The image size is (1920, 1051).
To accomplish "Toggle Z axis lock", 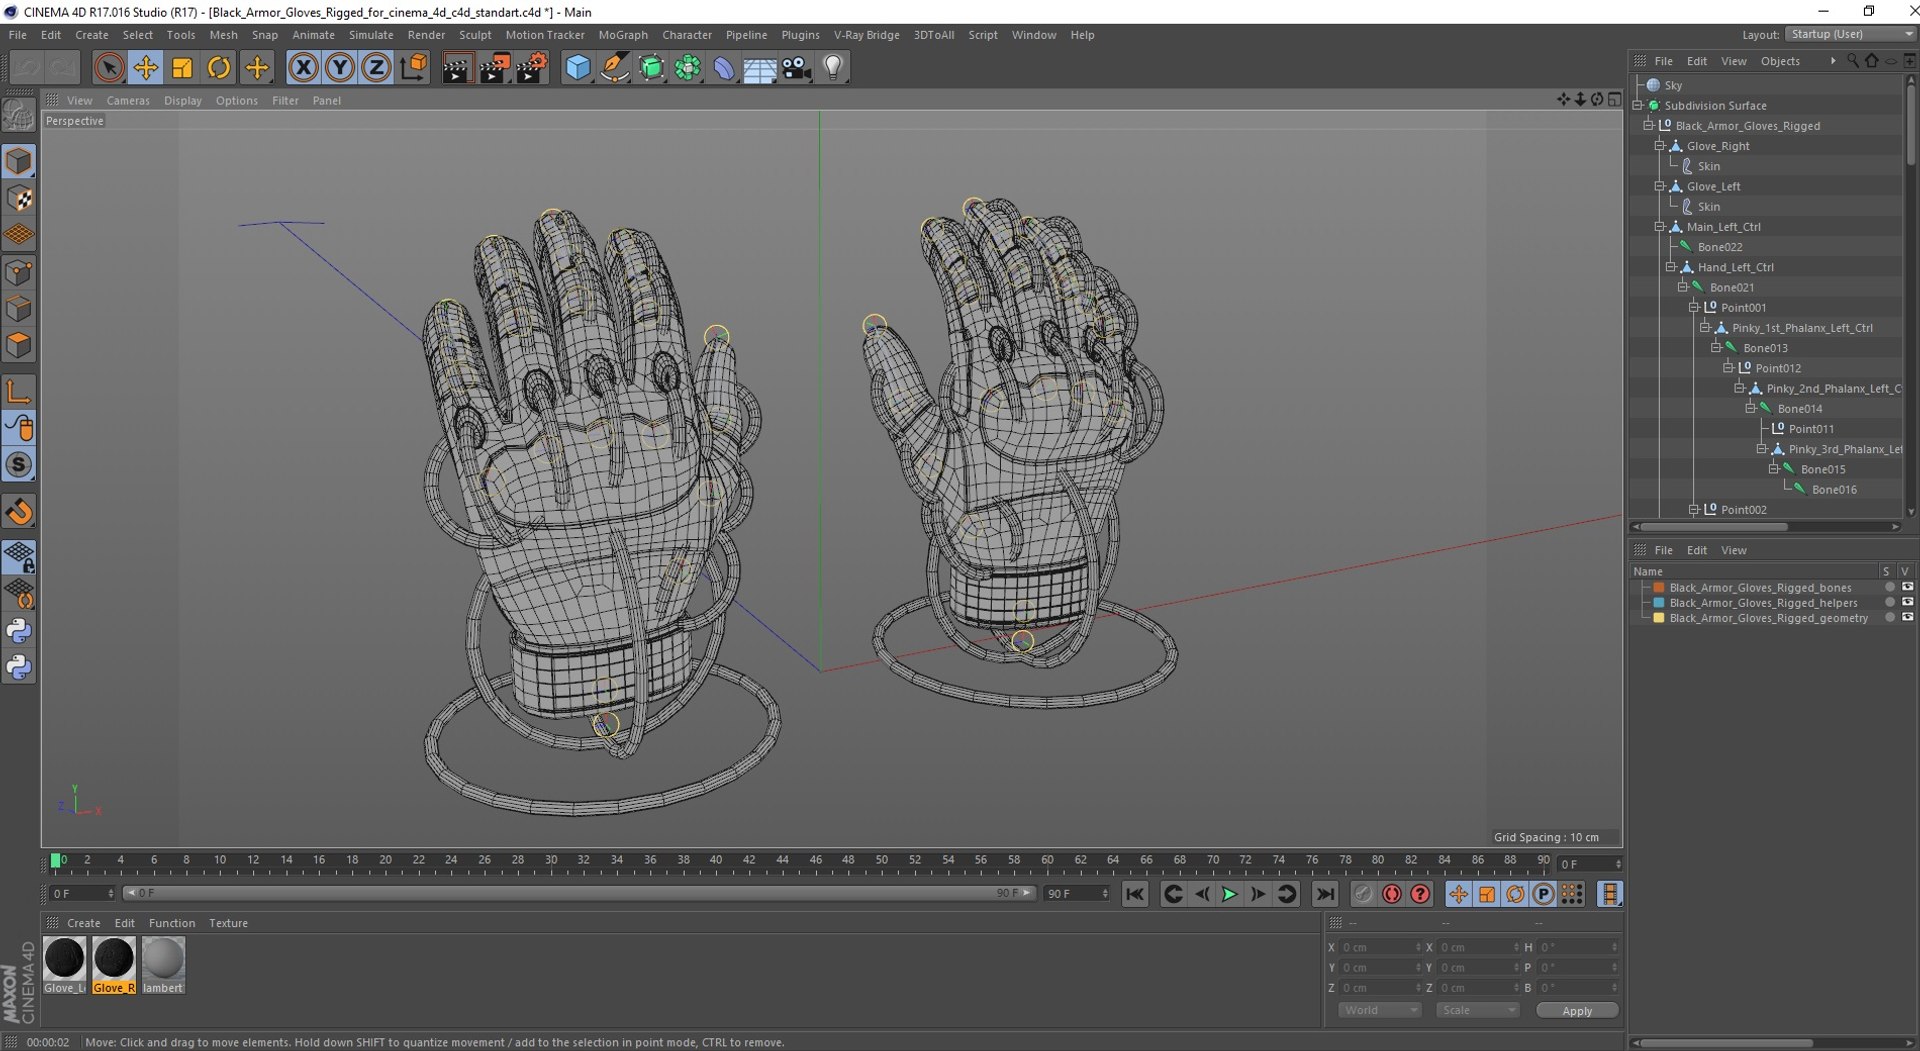I will pos(376,68).
